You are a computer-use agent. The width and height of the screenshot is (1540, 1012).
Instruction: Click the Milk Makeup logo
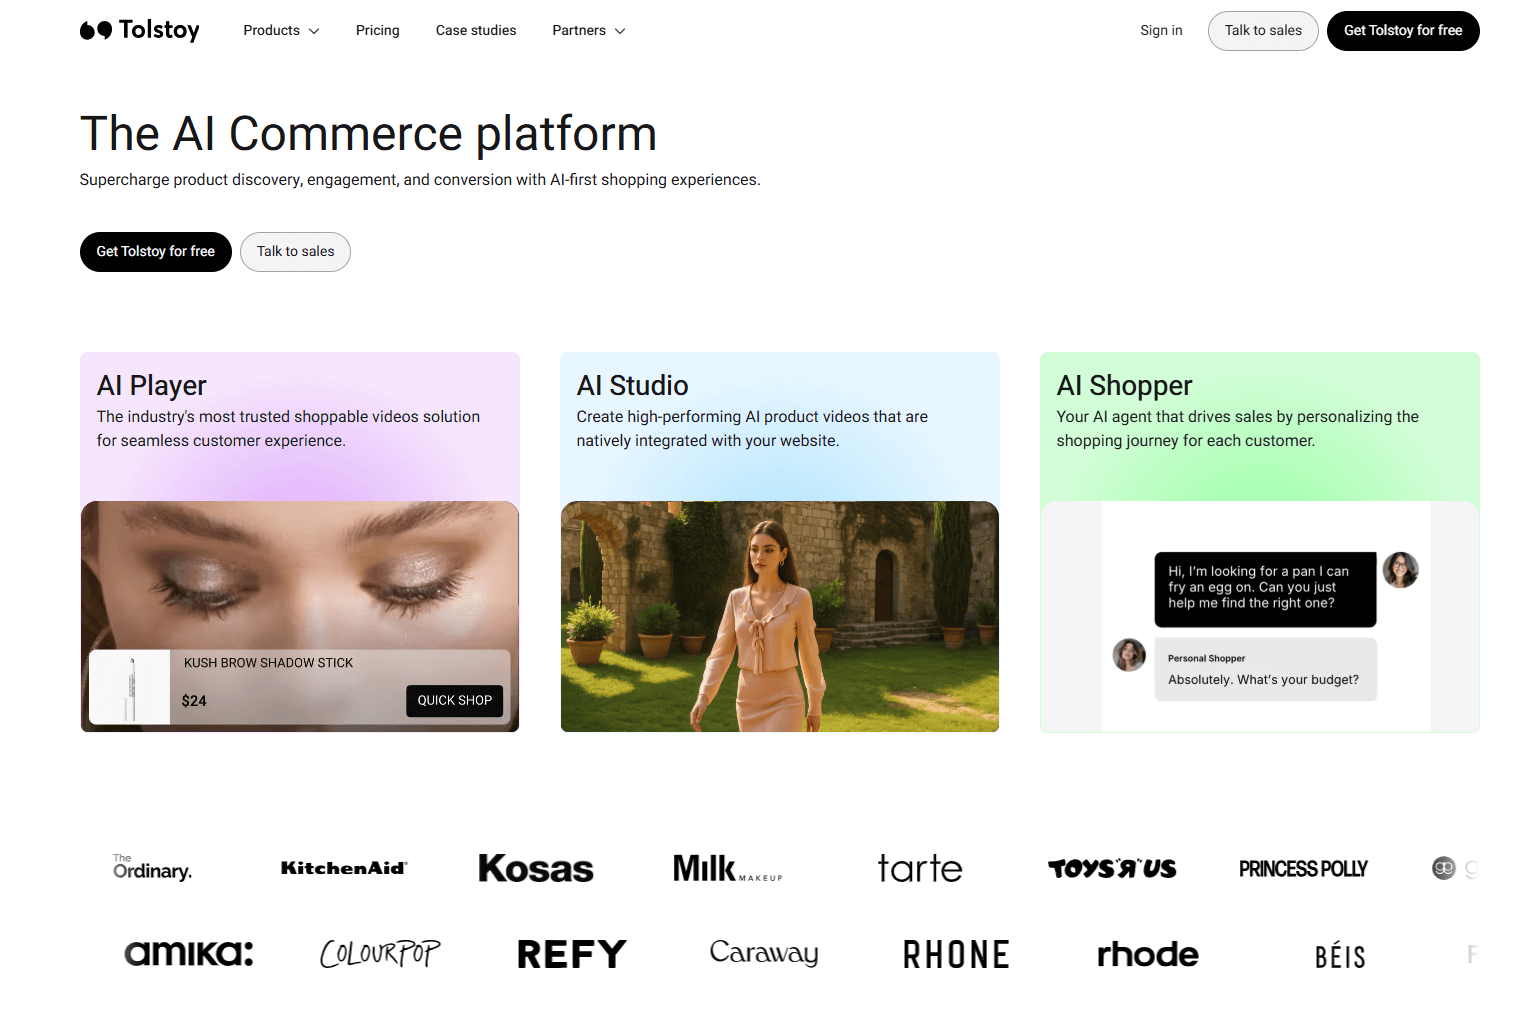point(727,868)
